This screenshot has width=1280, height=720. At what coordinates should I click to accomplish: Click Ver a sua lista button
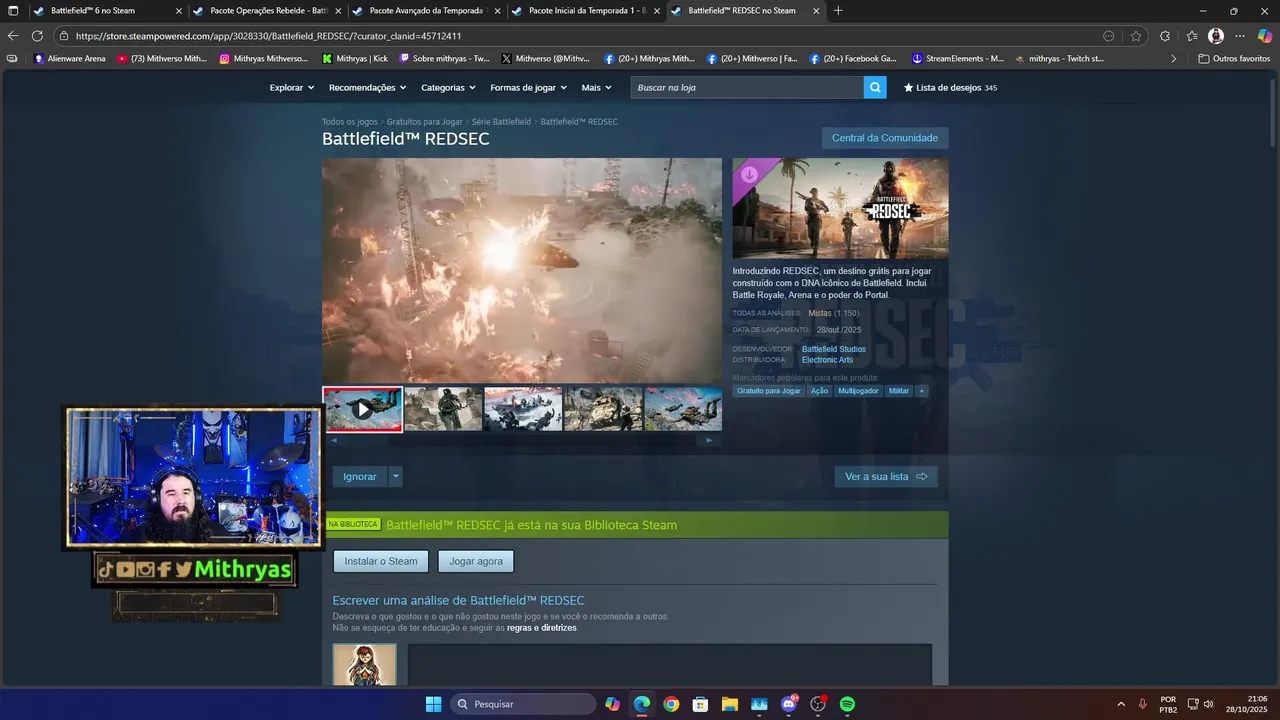coord(886,477)
